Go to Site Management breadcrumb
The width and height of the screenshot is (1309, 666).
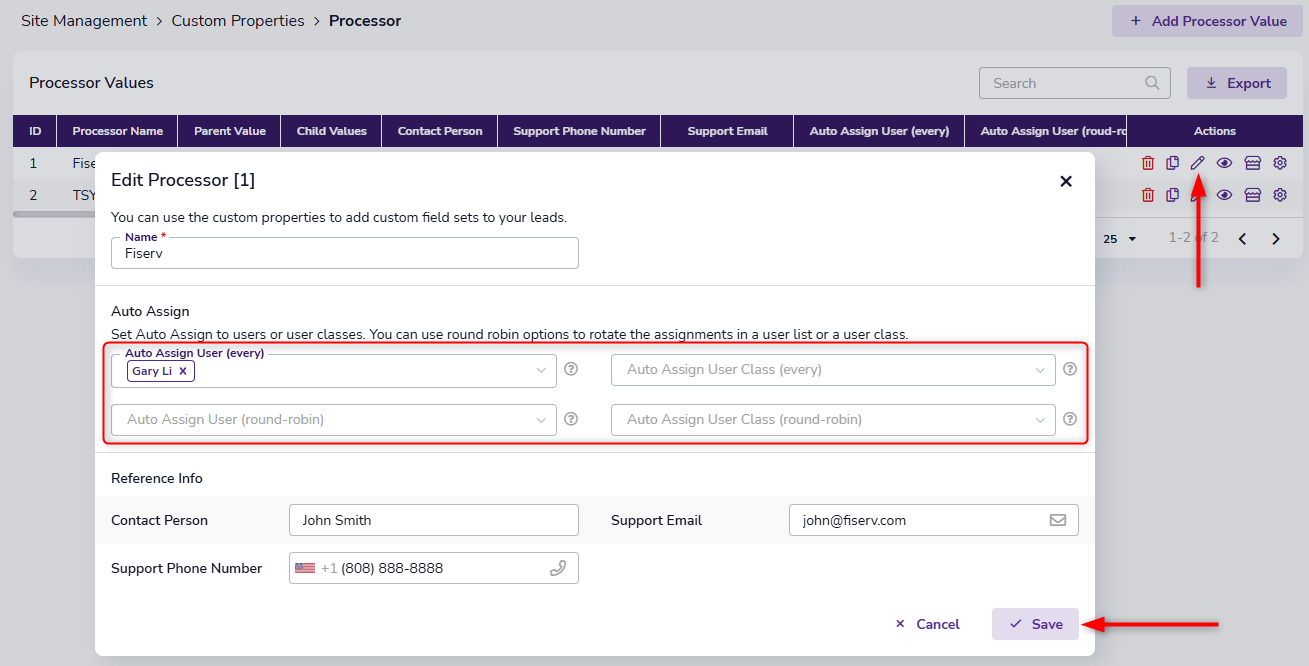click(x=84, y=21)
